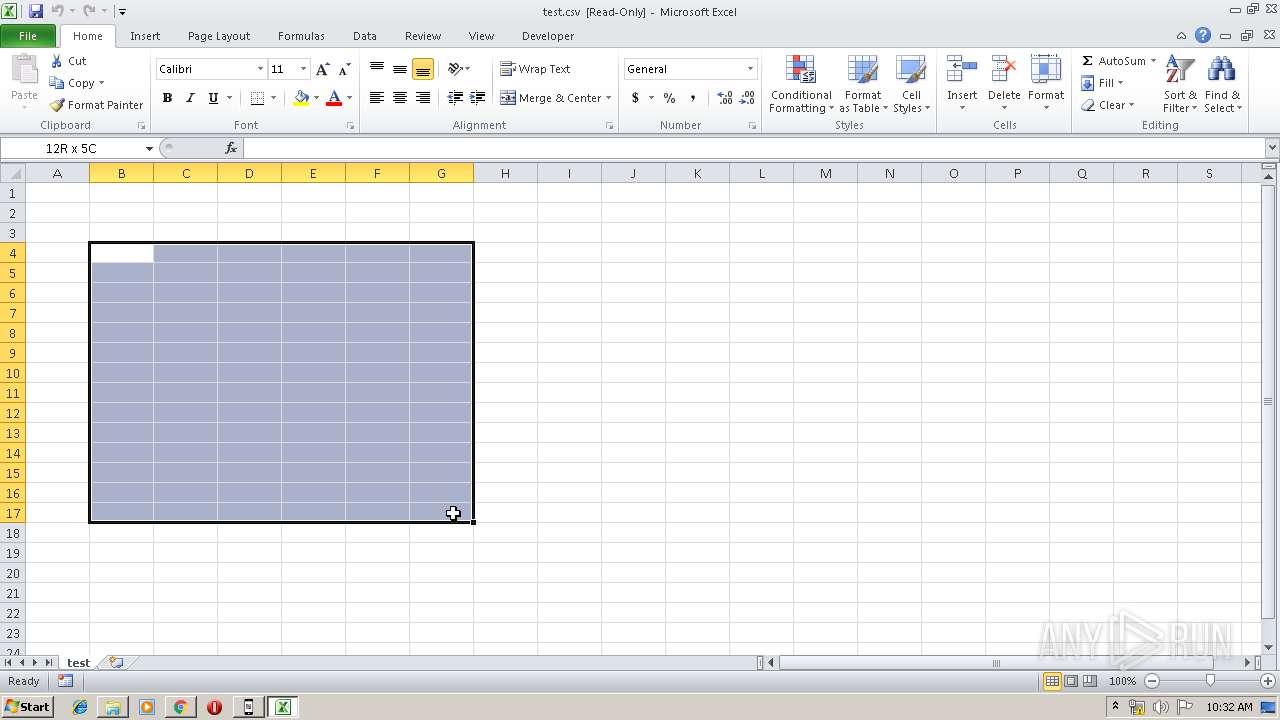Screen dimensions: 1280x720
Task: Toggle Wrap Text
Action: [x=536, y=69]
